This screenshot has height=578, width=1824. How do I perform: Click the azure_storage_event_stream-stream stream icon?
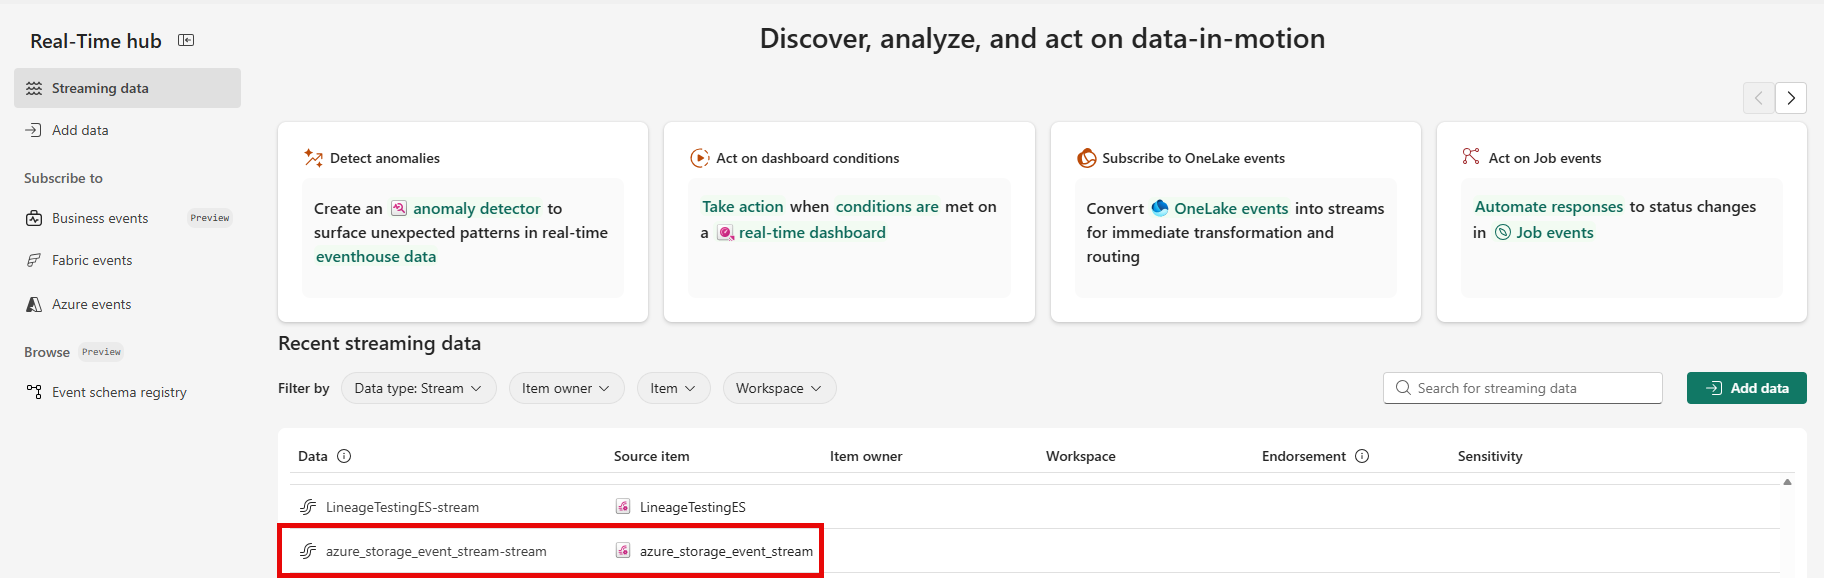pos(308,551)
